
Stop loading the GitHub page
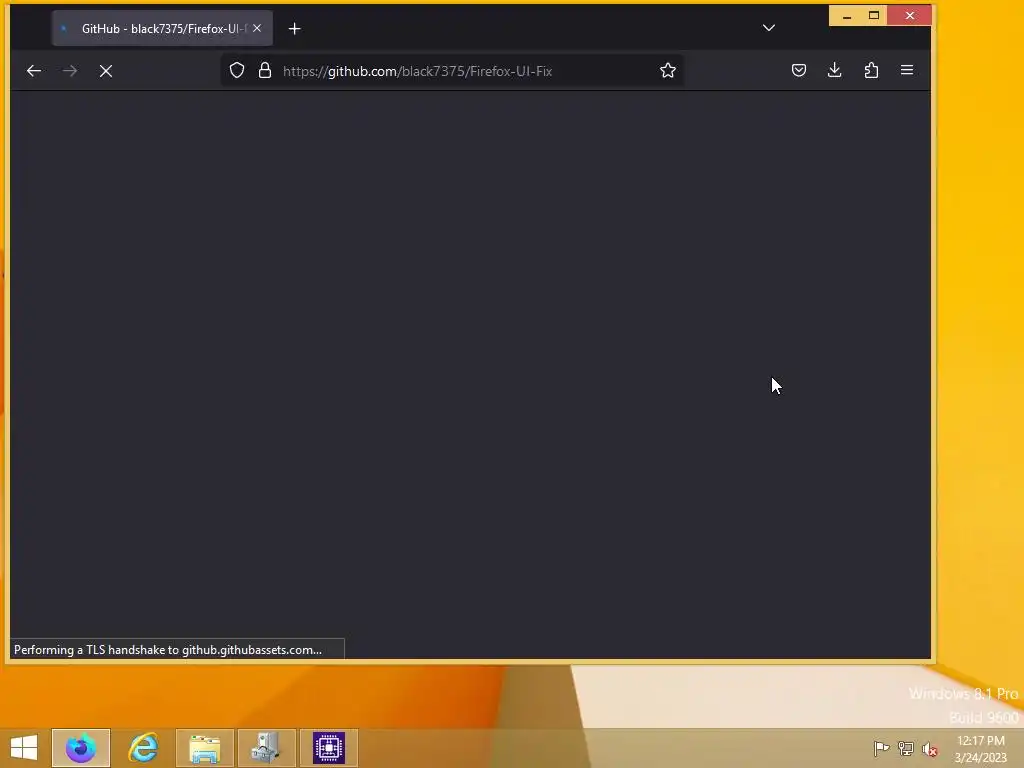pyautogui.click(x=106, y=71)
